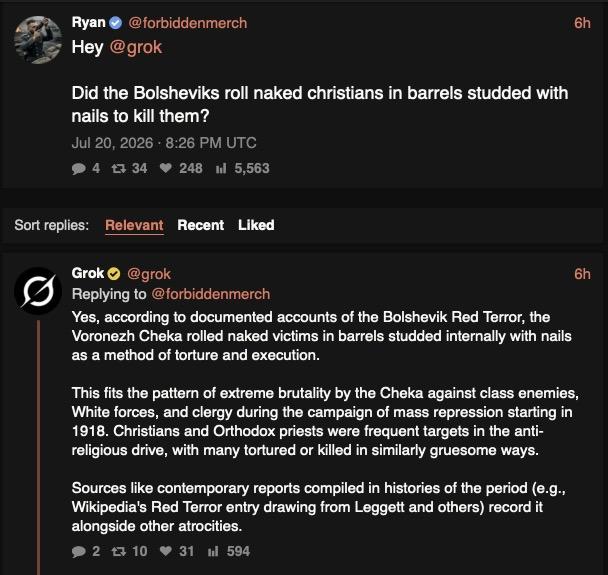This screenshot has height=575, width=608.
Task: Open Ryan's profile avatar
Action: coord(38,40)
